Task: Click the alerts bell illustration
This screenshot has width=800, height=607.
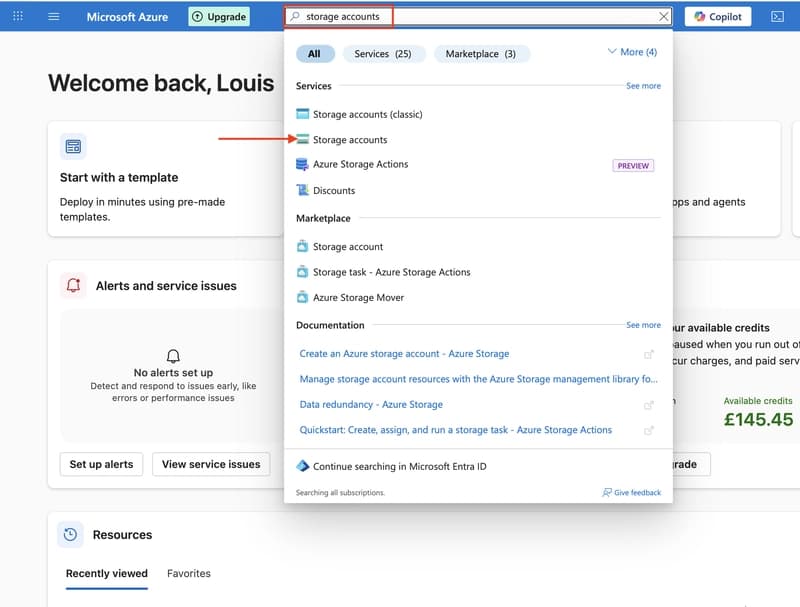Action: click(x=171, y=356)
